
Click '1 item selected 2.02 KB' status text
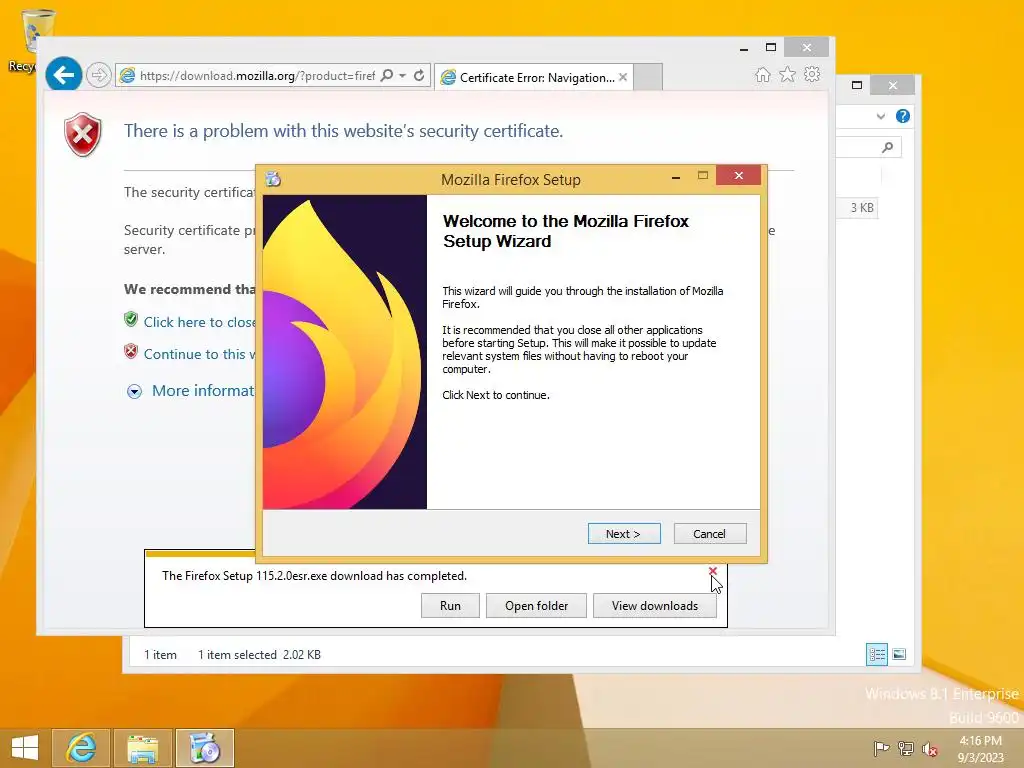259,654
